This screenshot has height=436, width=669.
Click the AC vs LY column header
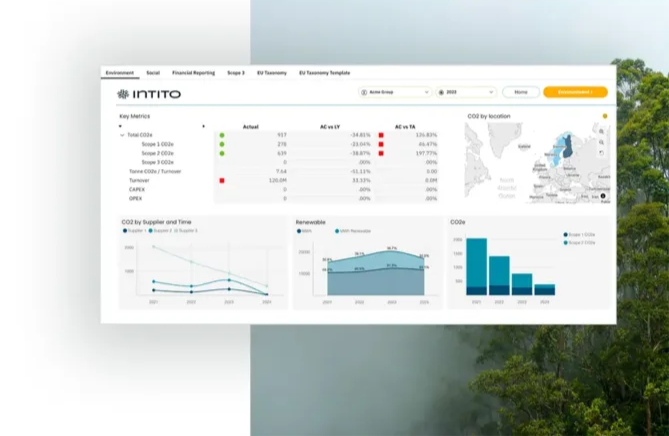(x=330, y=127)
